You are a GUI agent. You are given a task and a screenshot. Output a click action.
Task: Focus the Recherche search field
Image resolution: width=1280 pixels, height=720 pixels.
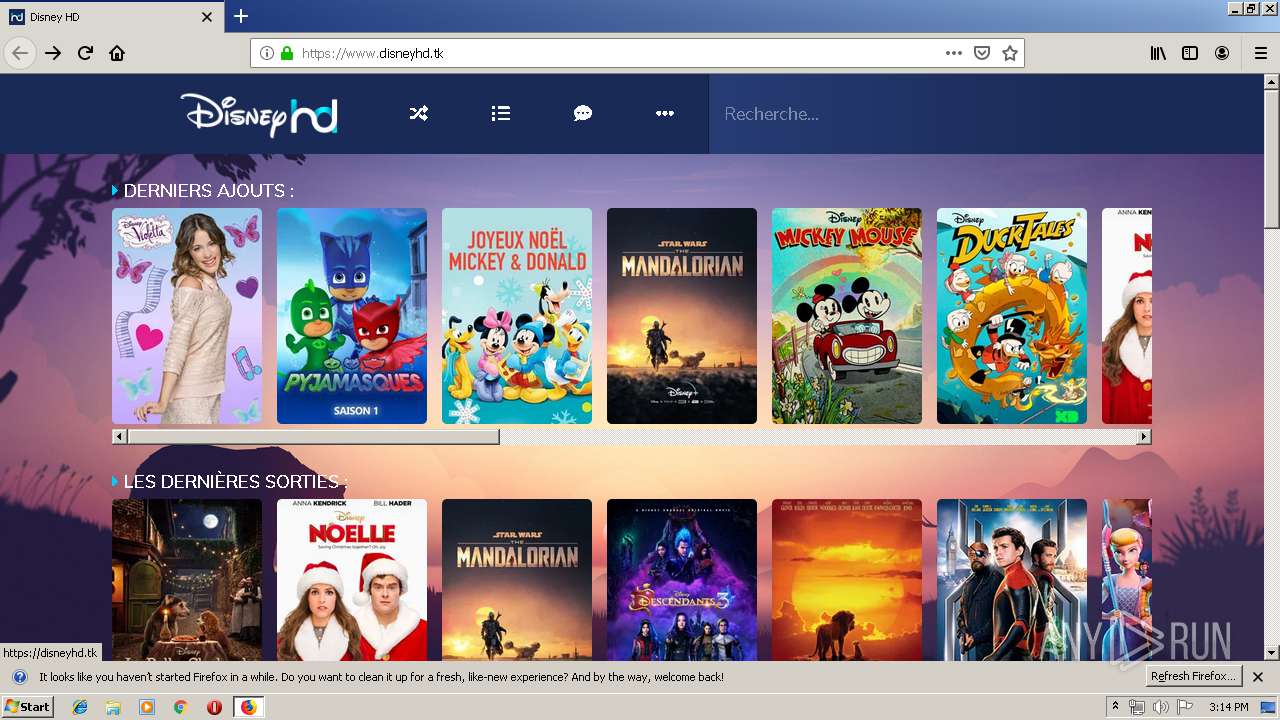click(985, 114)
